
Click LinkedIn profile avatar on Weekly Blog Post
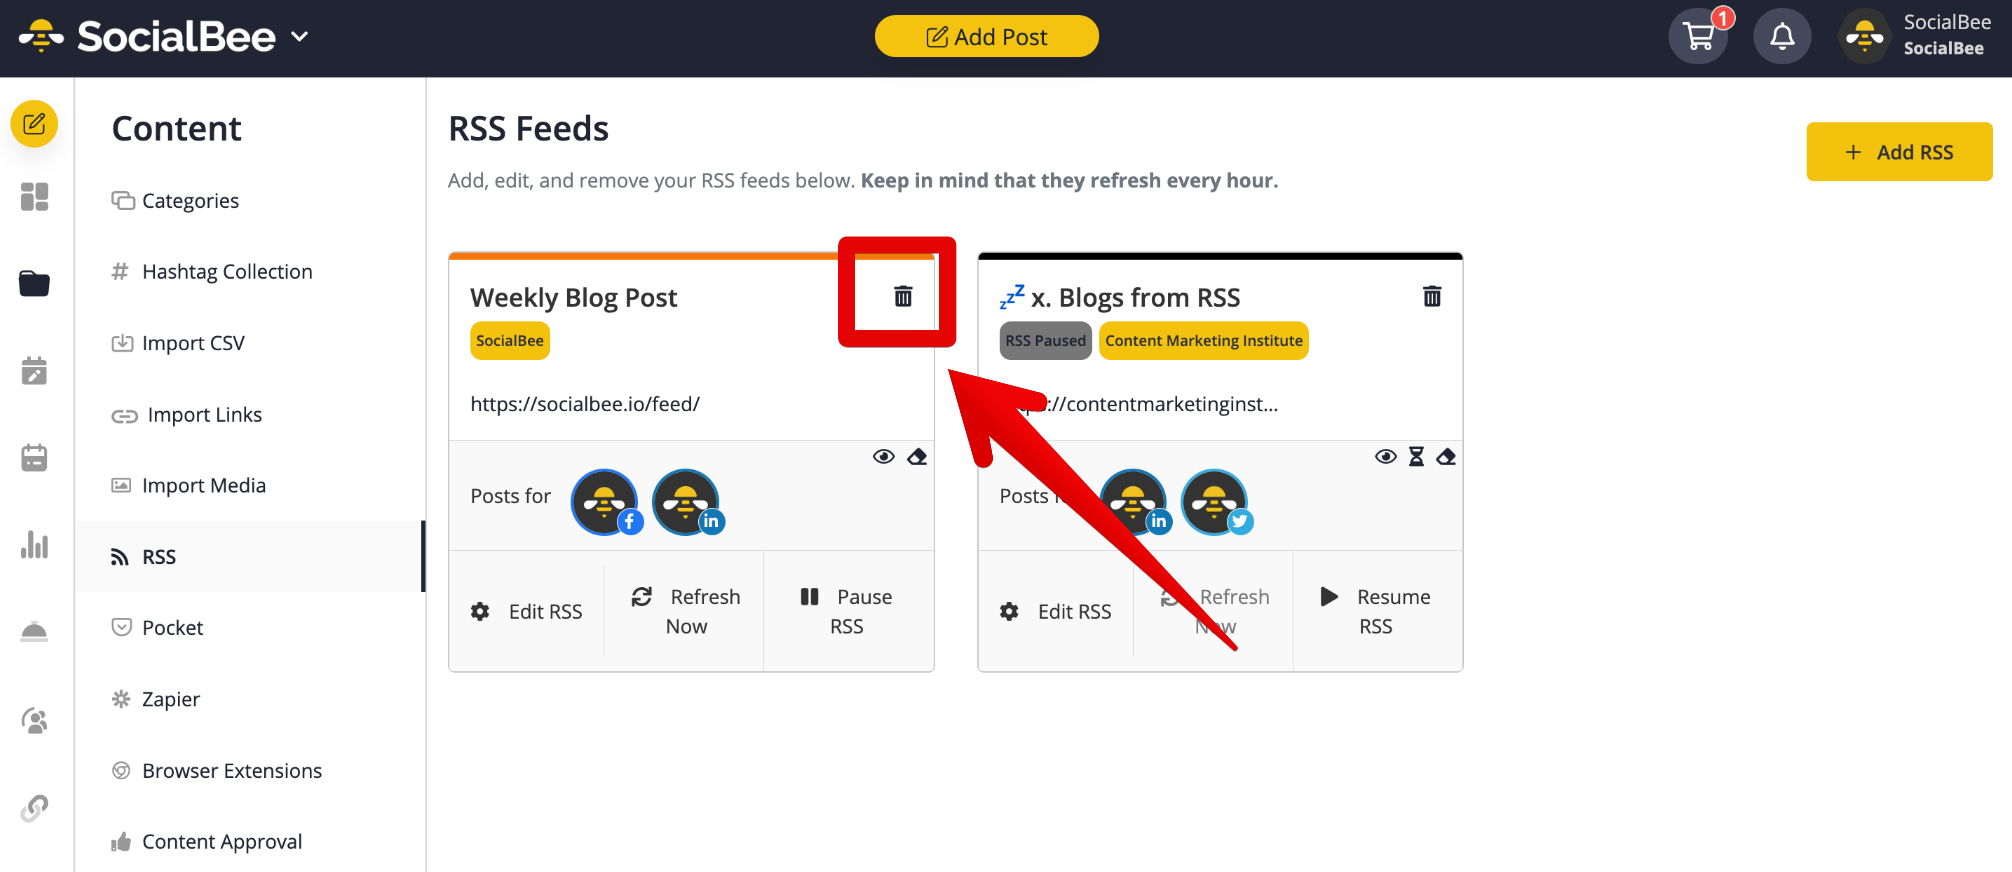point(688,503)
